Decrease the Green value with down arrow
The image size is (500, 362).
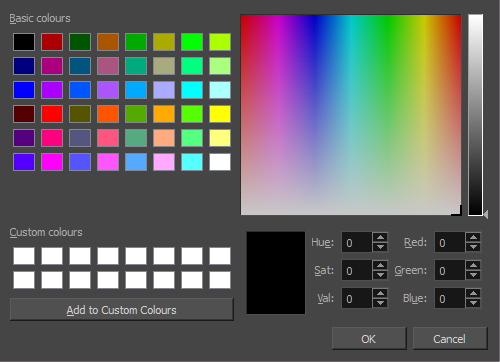[x=473, y=275]
